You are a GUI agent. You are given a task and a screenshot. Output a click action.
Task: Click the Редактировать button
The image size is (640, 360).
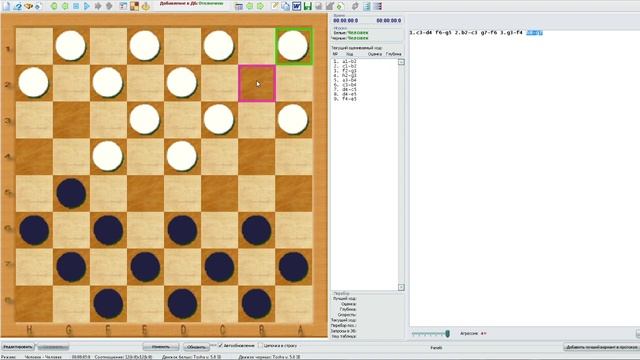tap(18, 347)
